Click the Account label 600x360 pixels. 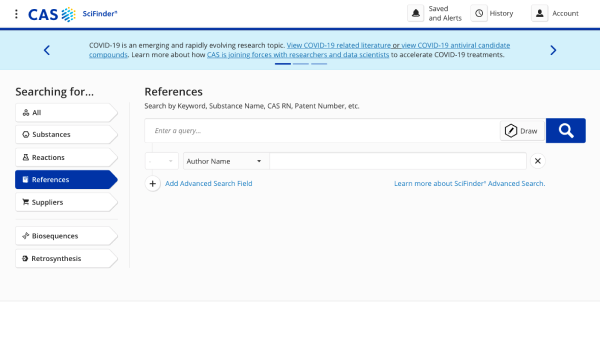click(565, 13)
